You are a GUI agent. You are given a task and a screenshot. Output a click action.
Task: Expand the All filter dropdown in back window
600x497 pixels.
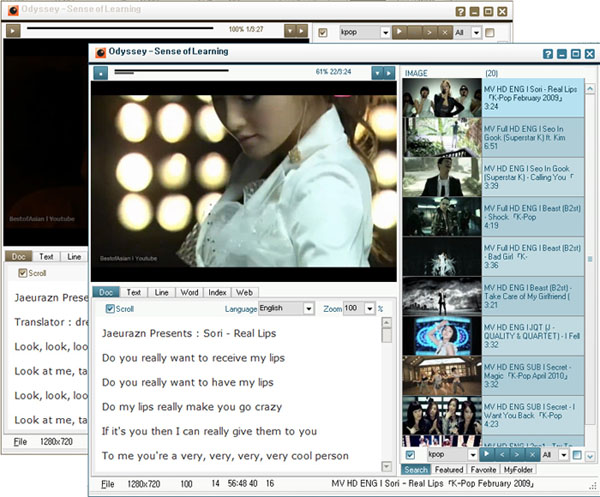(x=476, y=33)
